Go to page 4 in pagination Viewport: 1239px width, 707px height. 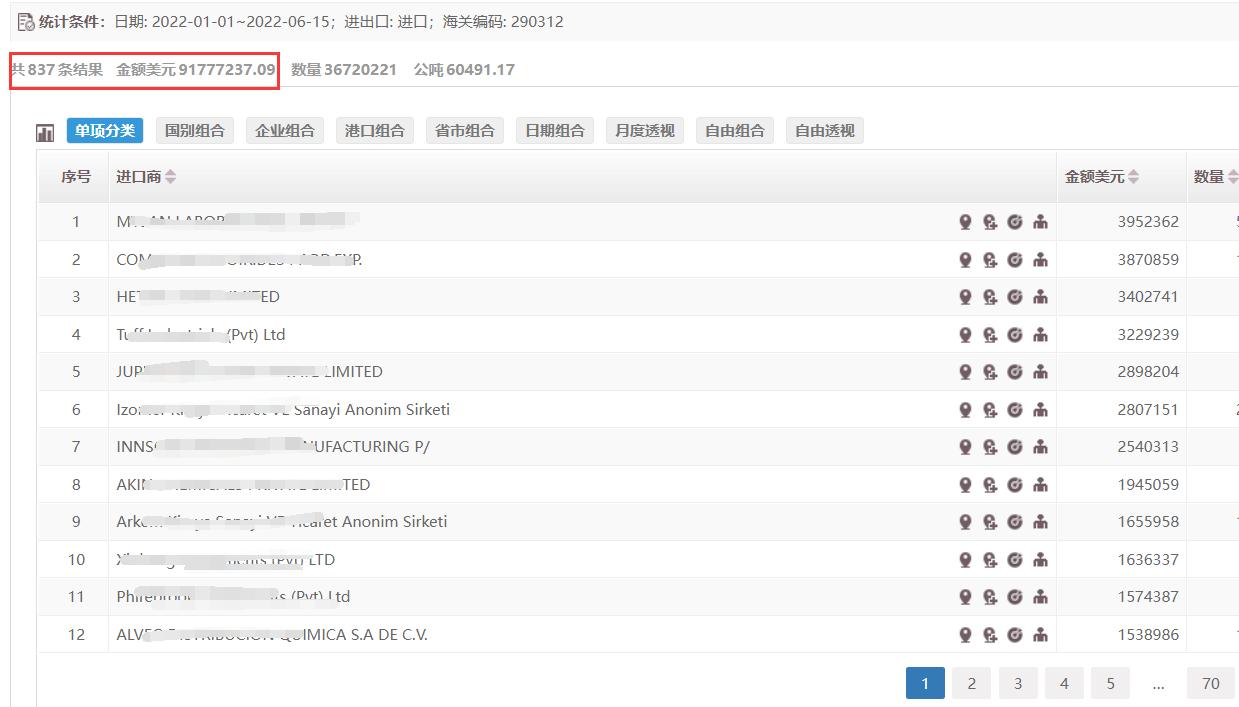tap(1064, 684)
